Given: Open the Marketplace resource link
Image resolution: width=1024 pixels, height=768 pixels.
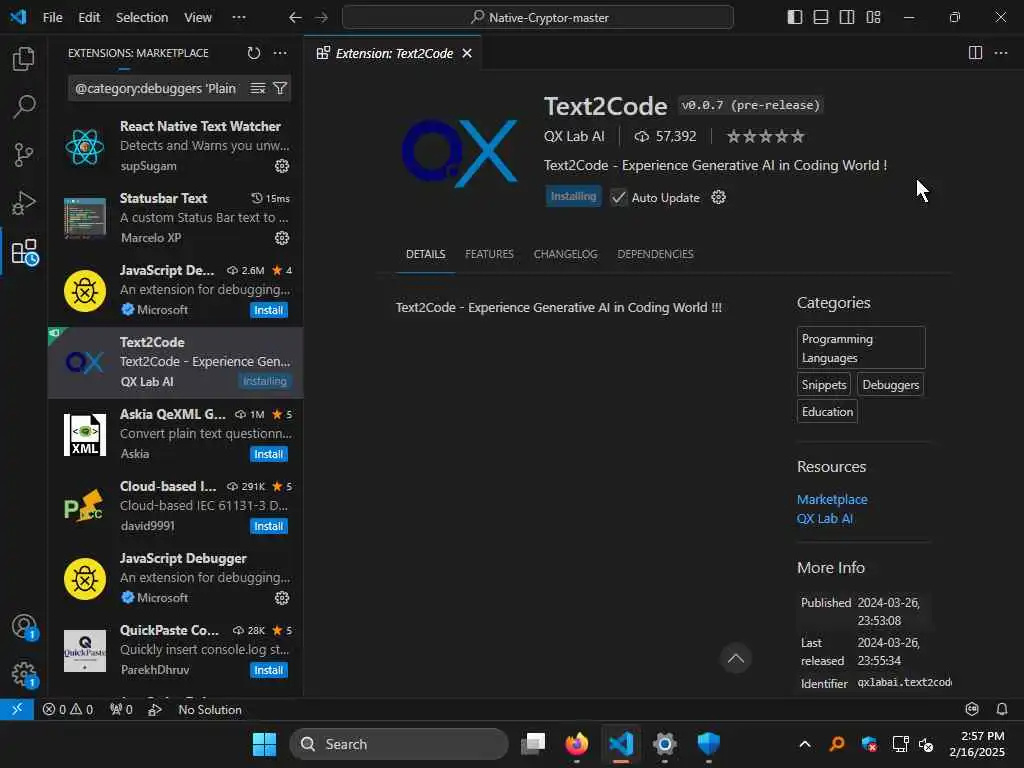Looking at the screenshot, I should (x=832, y=499).
